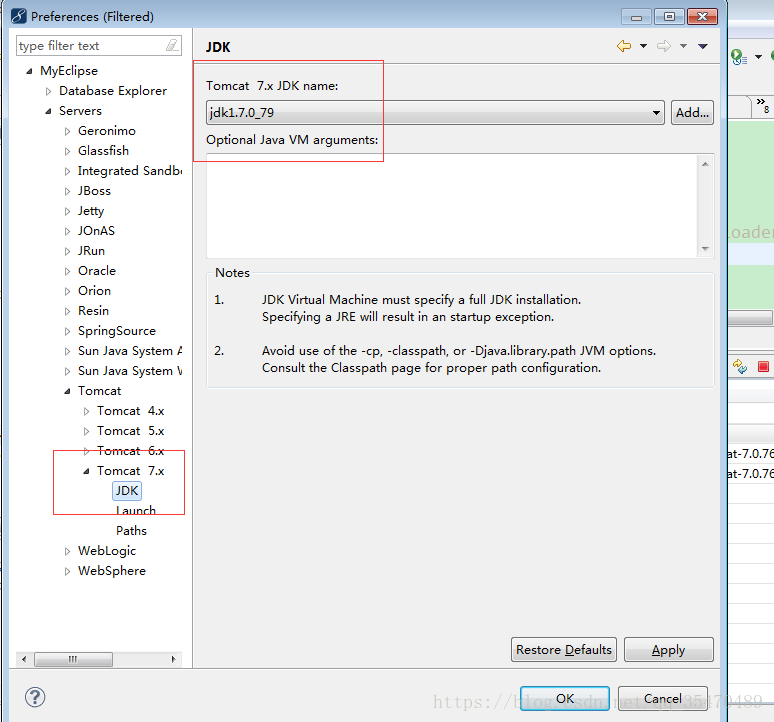Image resolution: width=774 pixels, height=722 pixels.
Task: Click the forward navigation arrow icon
Action: coord(663,46)
